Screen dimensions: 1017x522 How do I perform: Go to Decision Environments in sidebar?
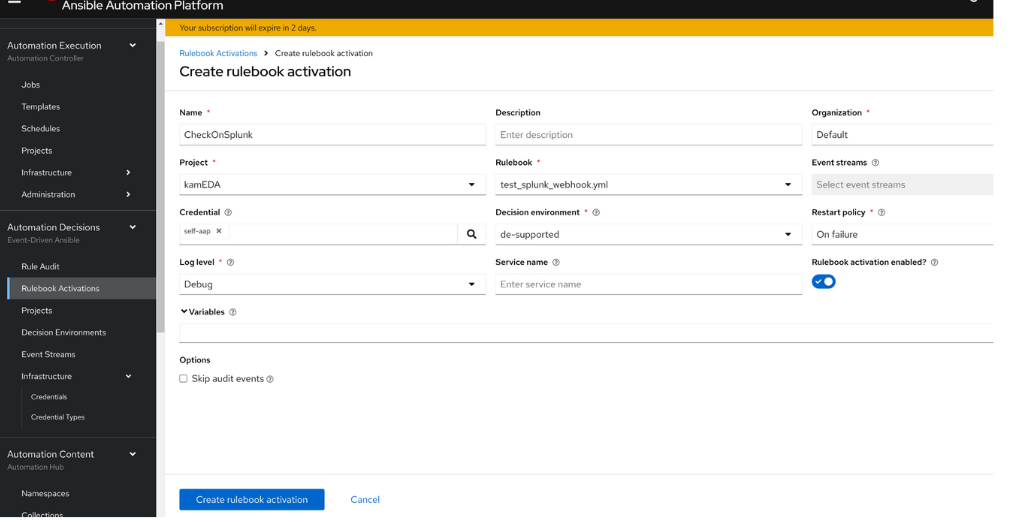click(63, 333)
